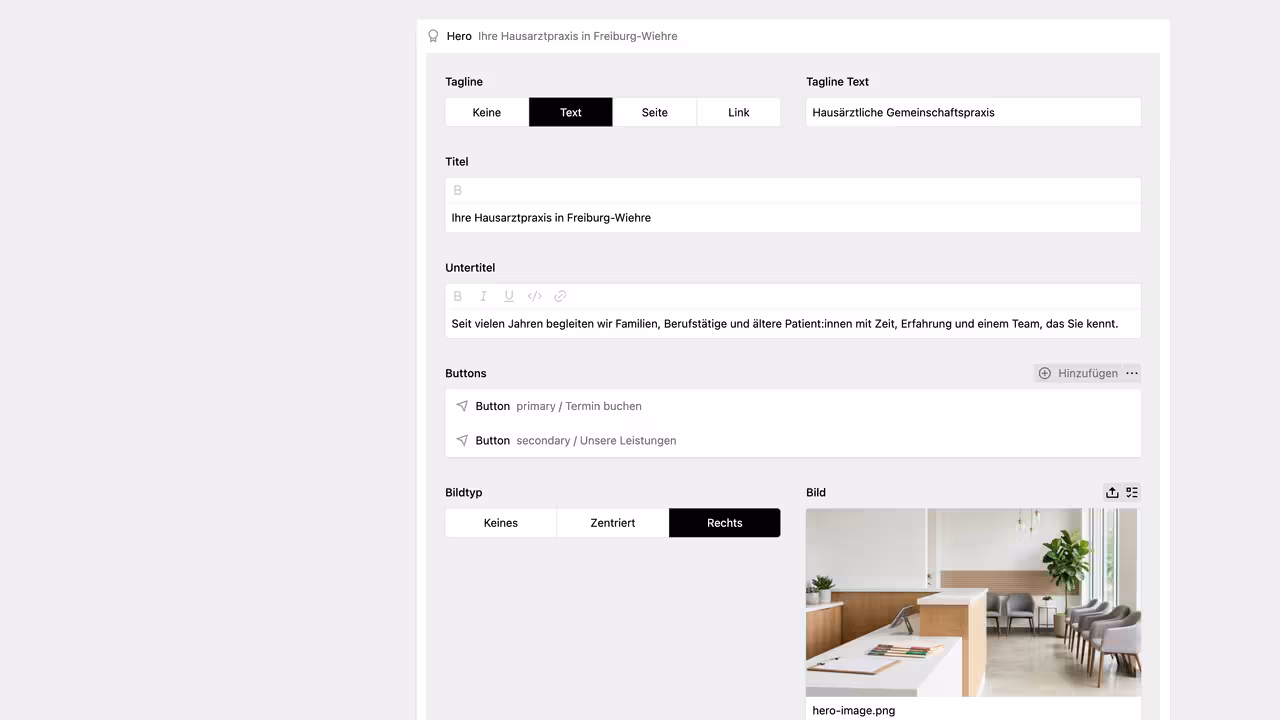Click the Tagline Text label
Viewport: 1280px width, 720px height.
pos(838,82)
